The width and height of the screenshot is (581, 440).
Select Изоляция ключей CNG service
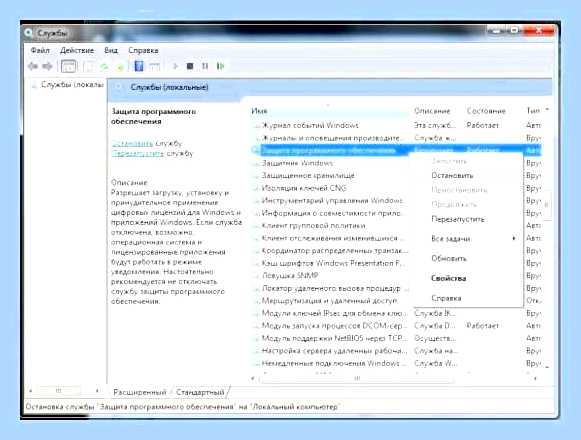(x=304, y=188)
